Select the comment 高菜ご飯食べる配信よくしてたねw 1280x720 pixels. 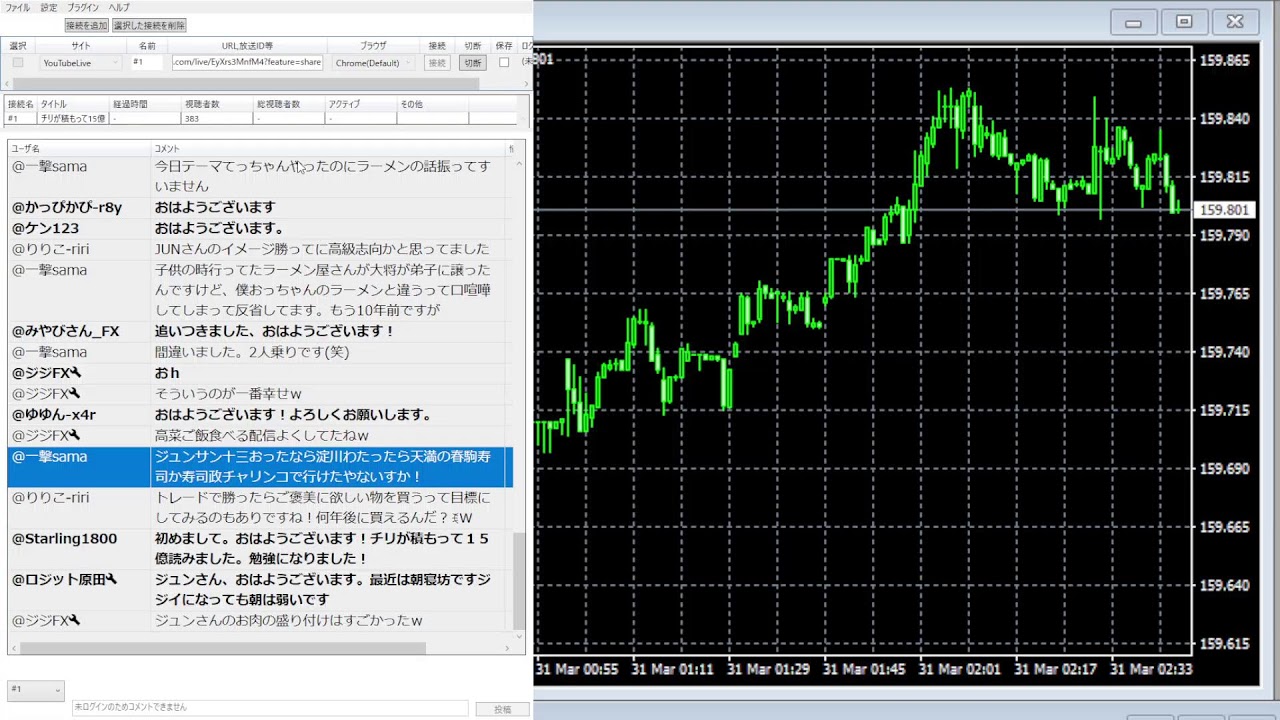[x=262, y=435]
